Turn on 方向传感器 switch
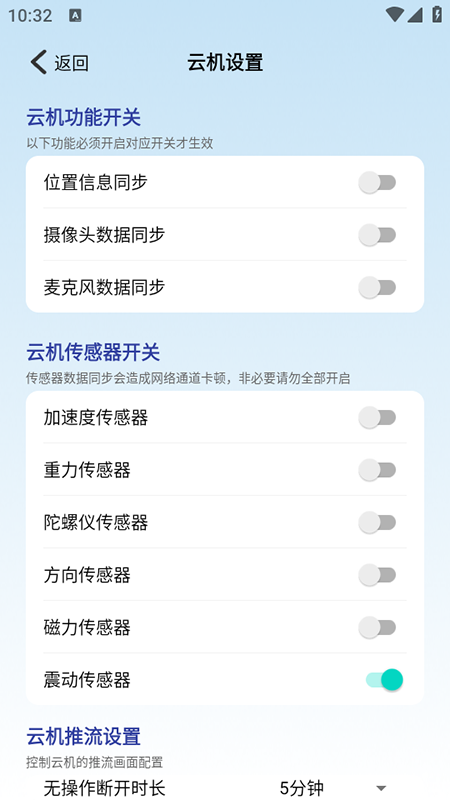 [x=378, y=575]
